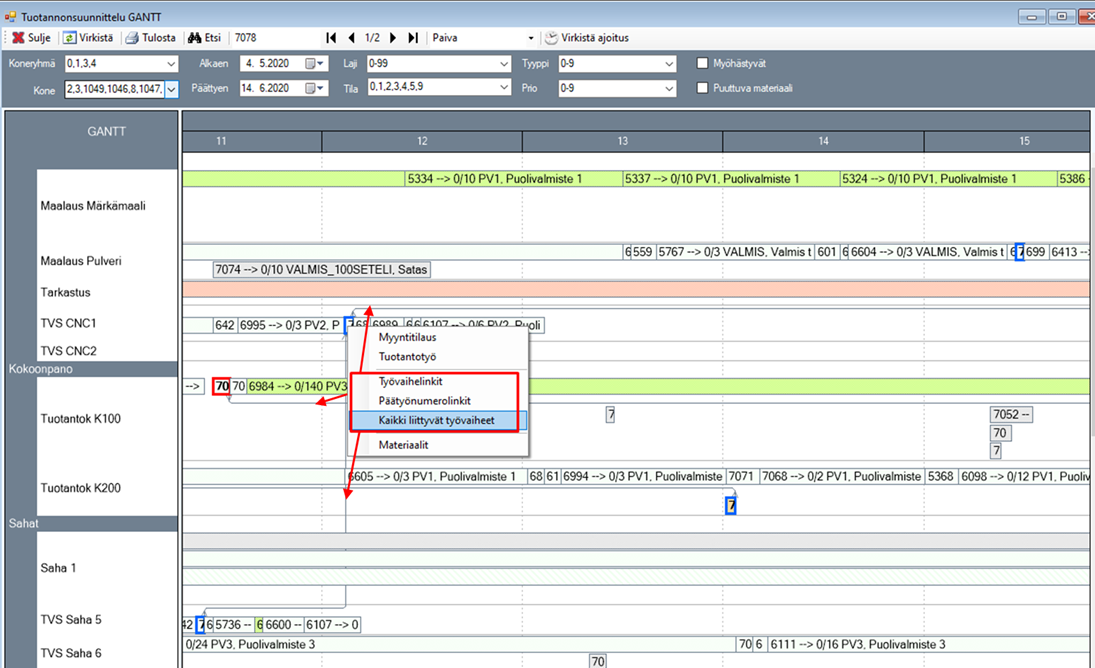Image resolution: width=1095 pixels, height=668 pixels.
Task: Click day 14 in the timeline header
Action: (823, 141)
